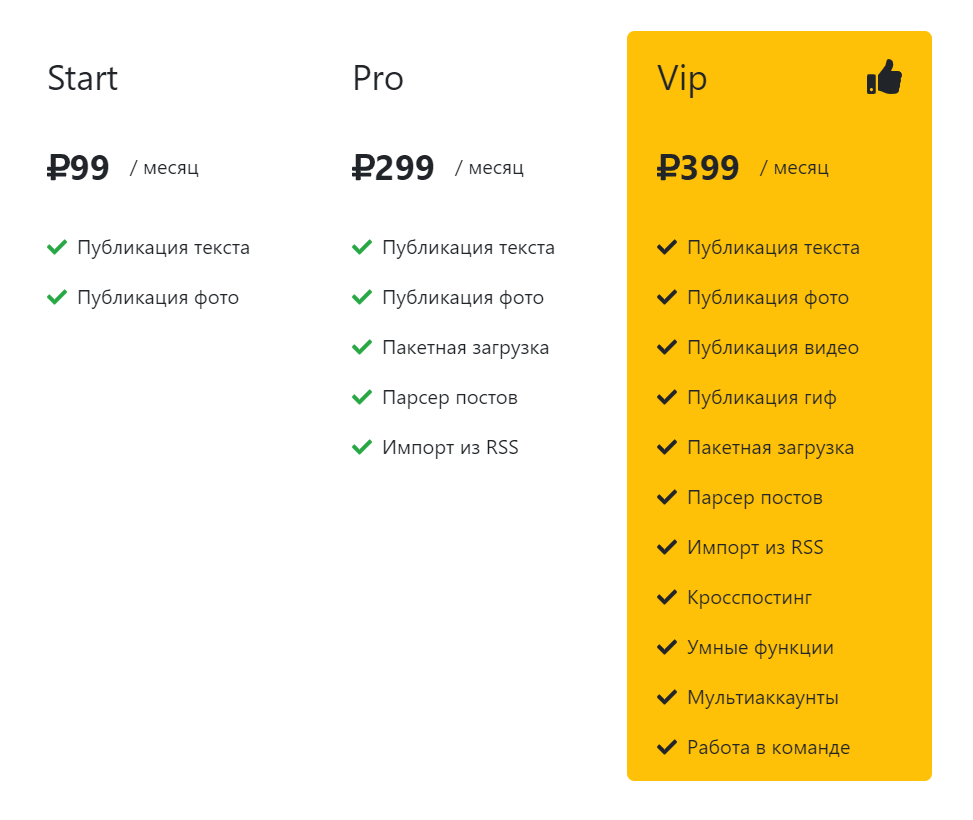Click the checkmark next to Публикация видео

tap(666, 347)
